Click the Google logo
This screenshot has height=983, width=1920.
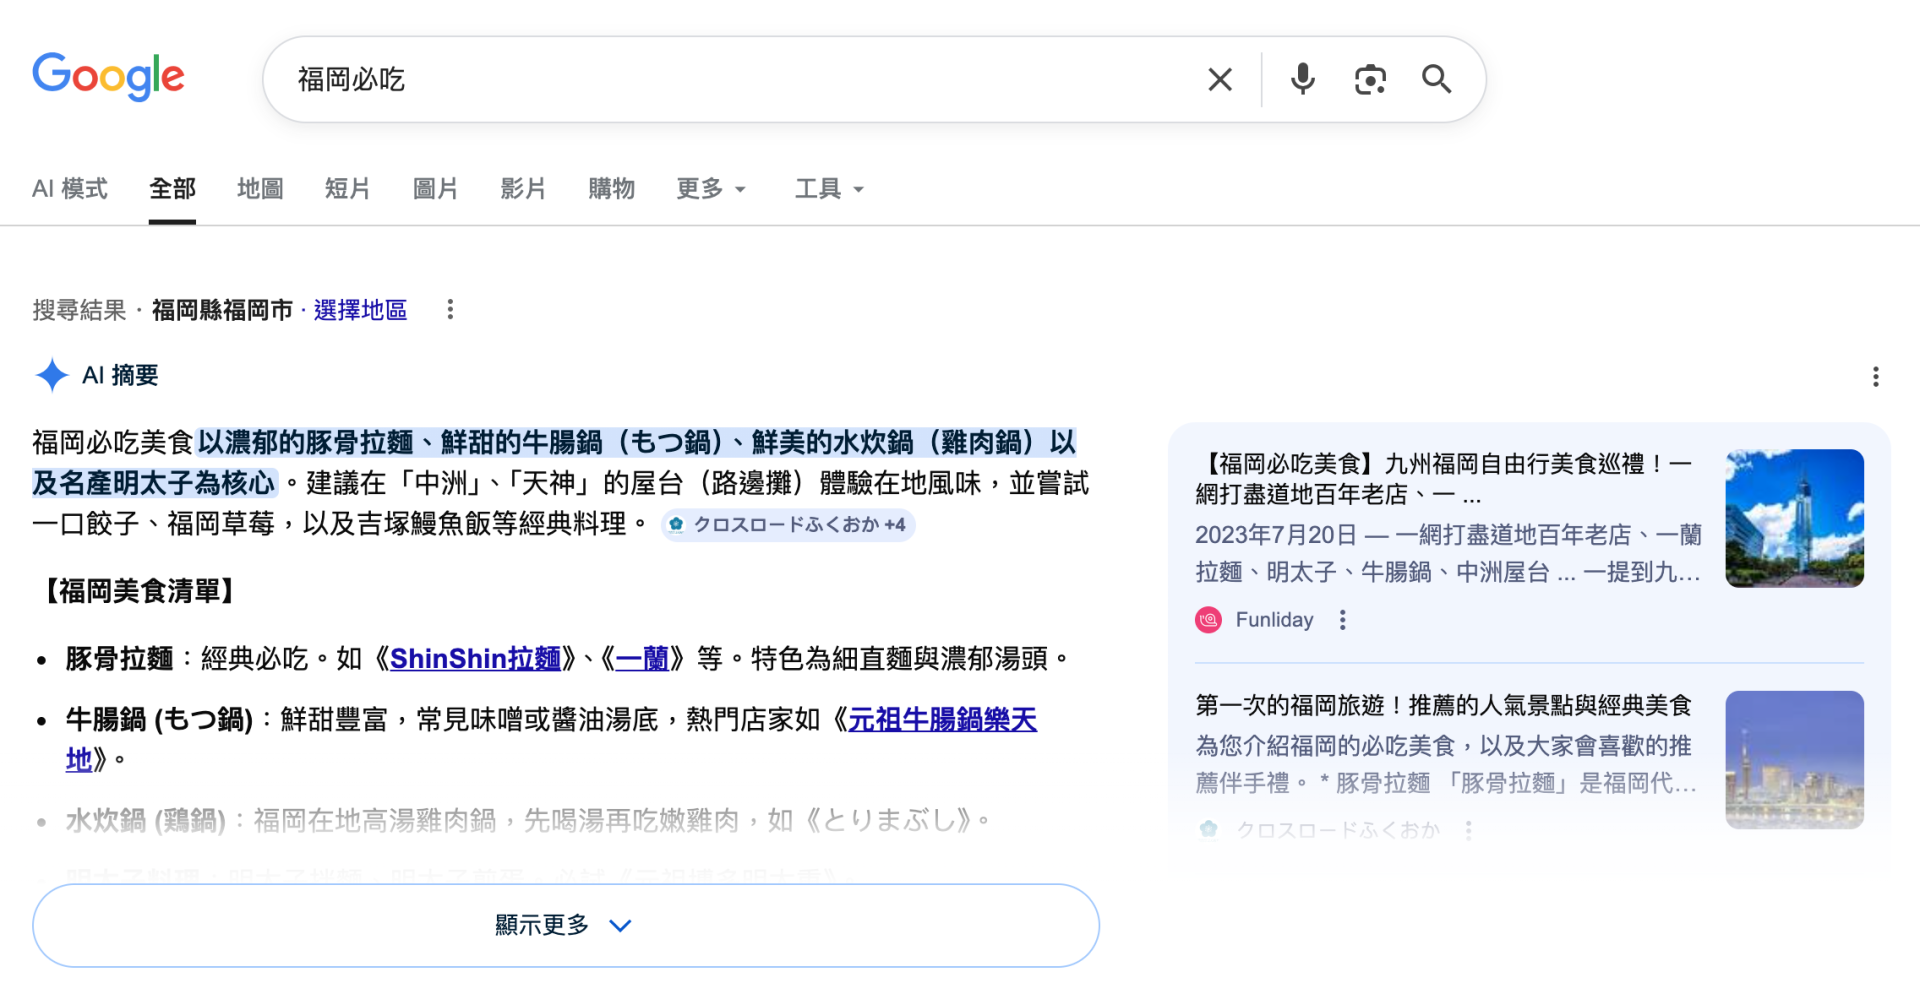click(108, 77)
